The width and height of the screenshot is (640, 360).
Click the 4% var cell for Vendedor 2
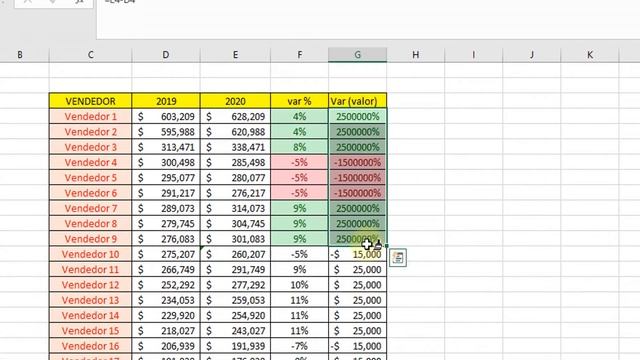pos(299,132)
